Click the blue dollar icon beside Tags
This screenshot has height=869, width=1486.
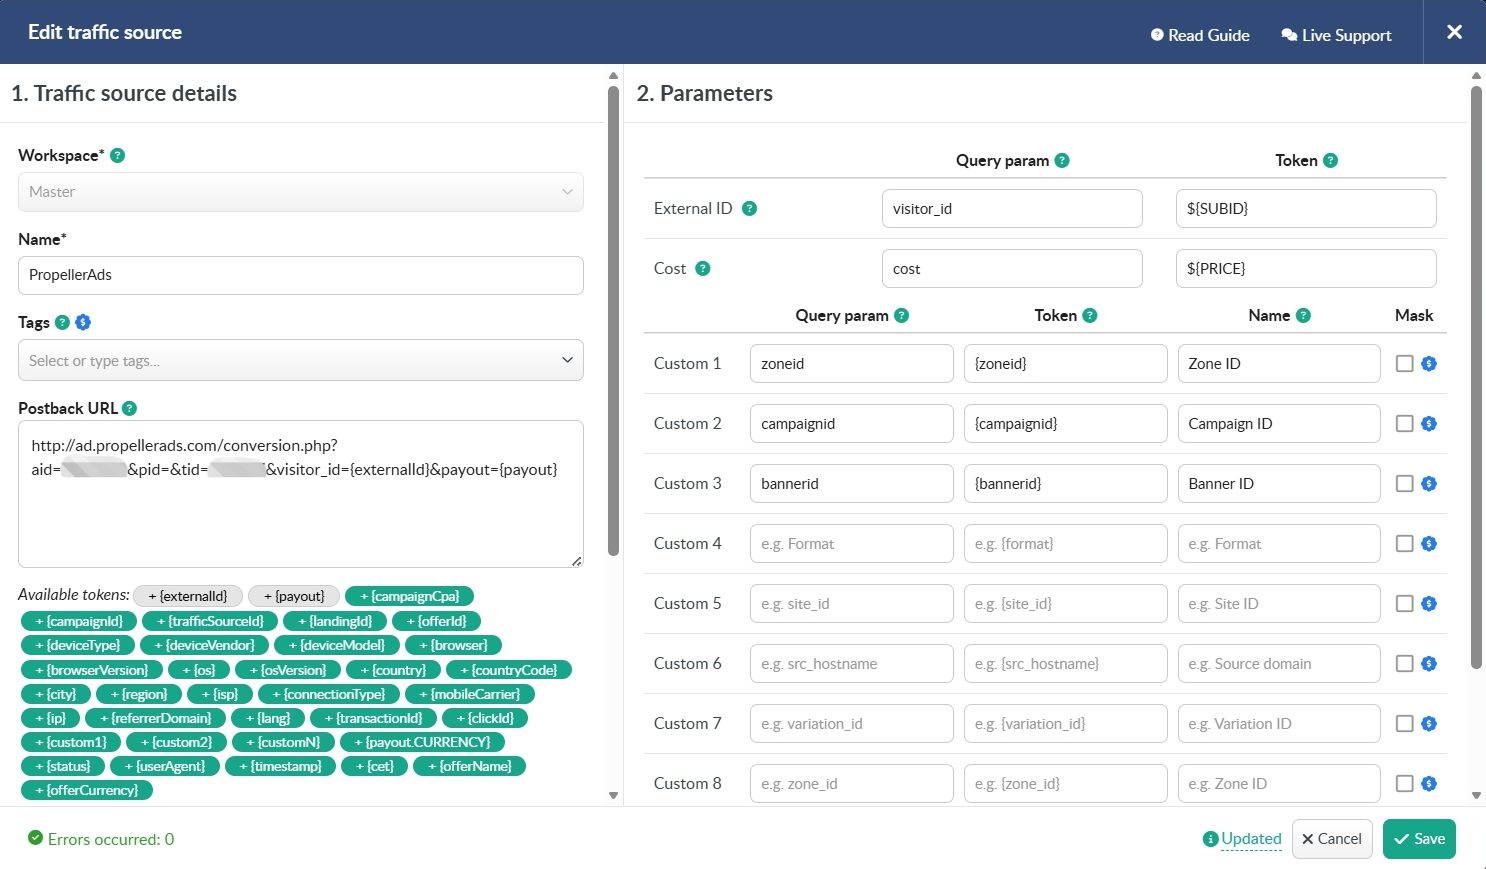83,322
